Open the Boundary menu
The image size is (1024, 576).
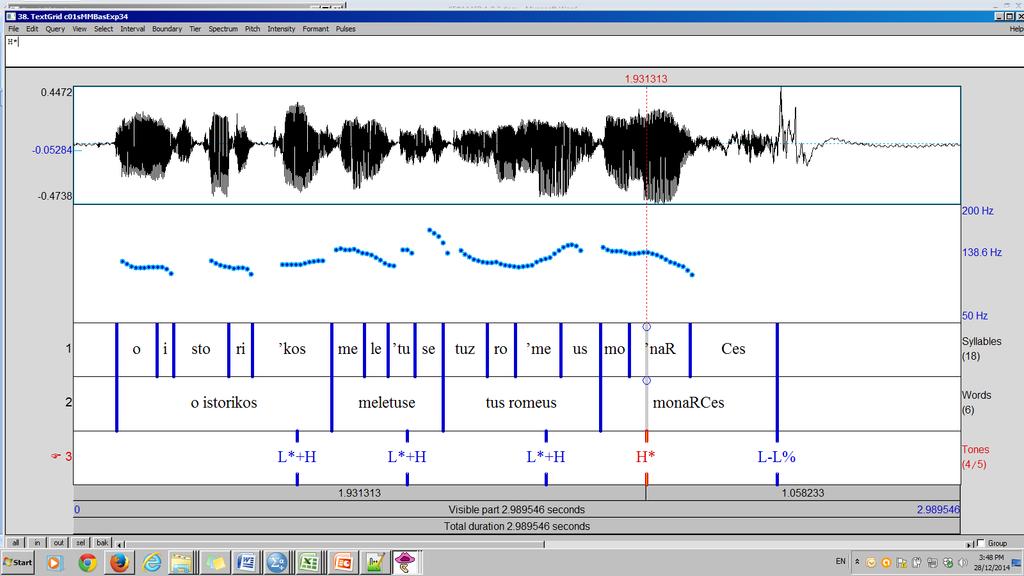167,29
